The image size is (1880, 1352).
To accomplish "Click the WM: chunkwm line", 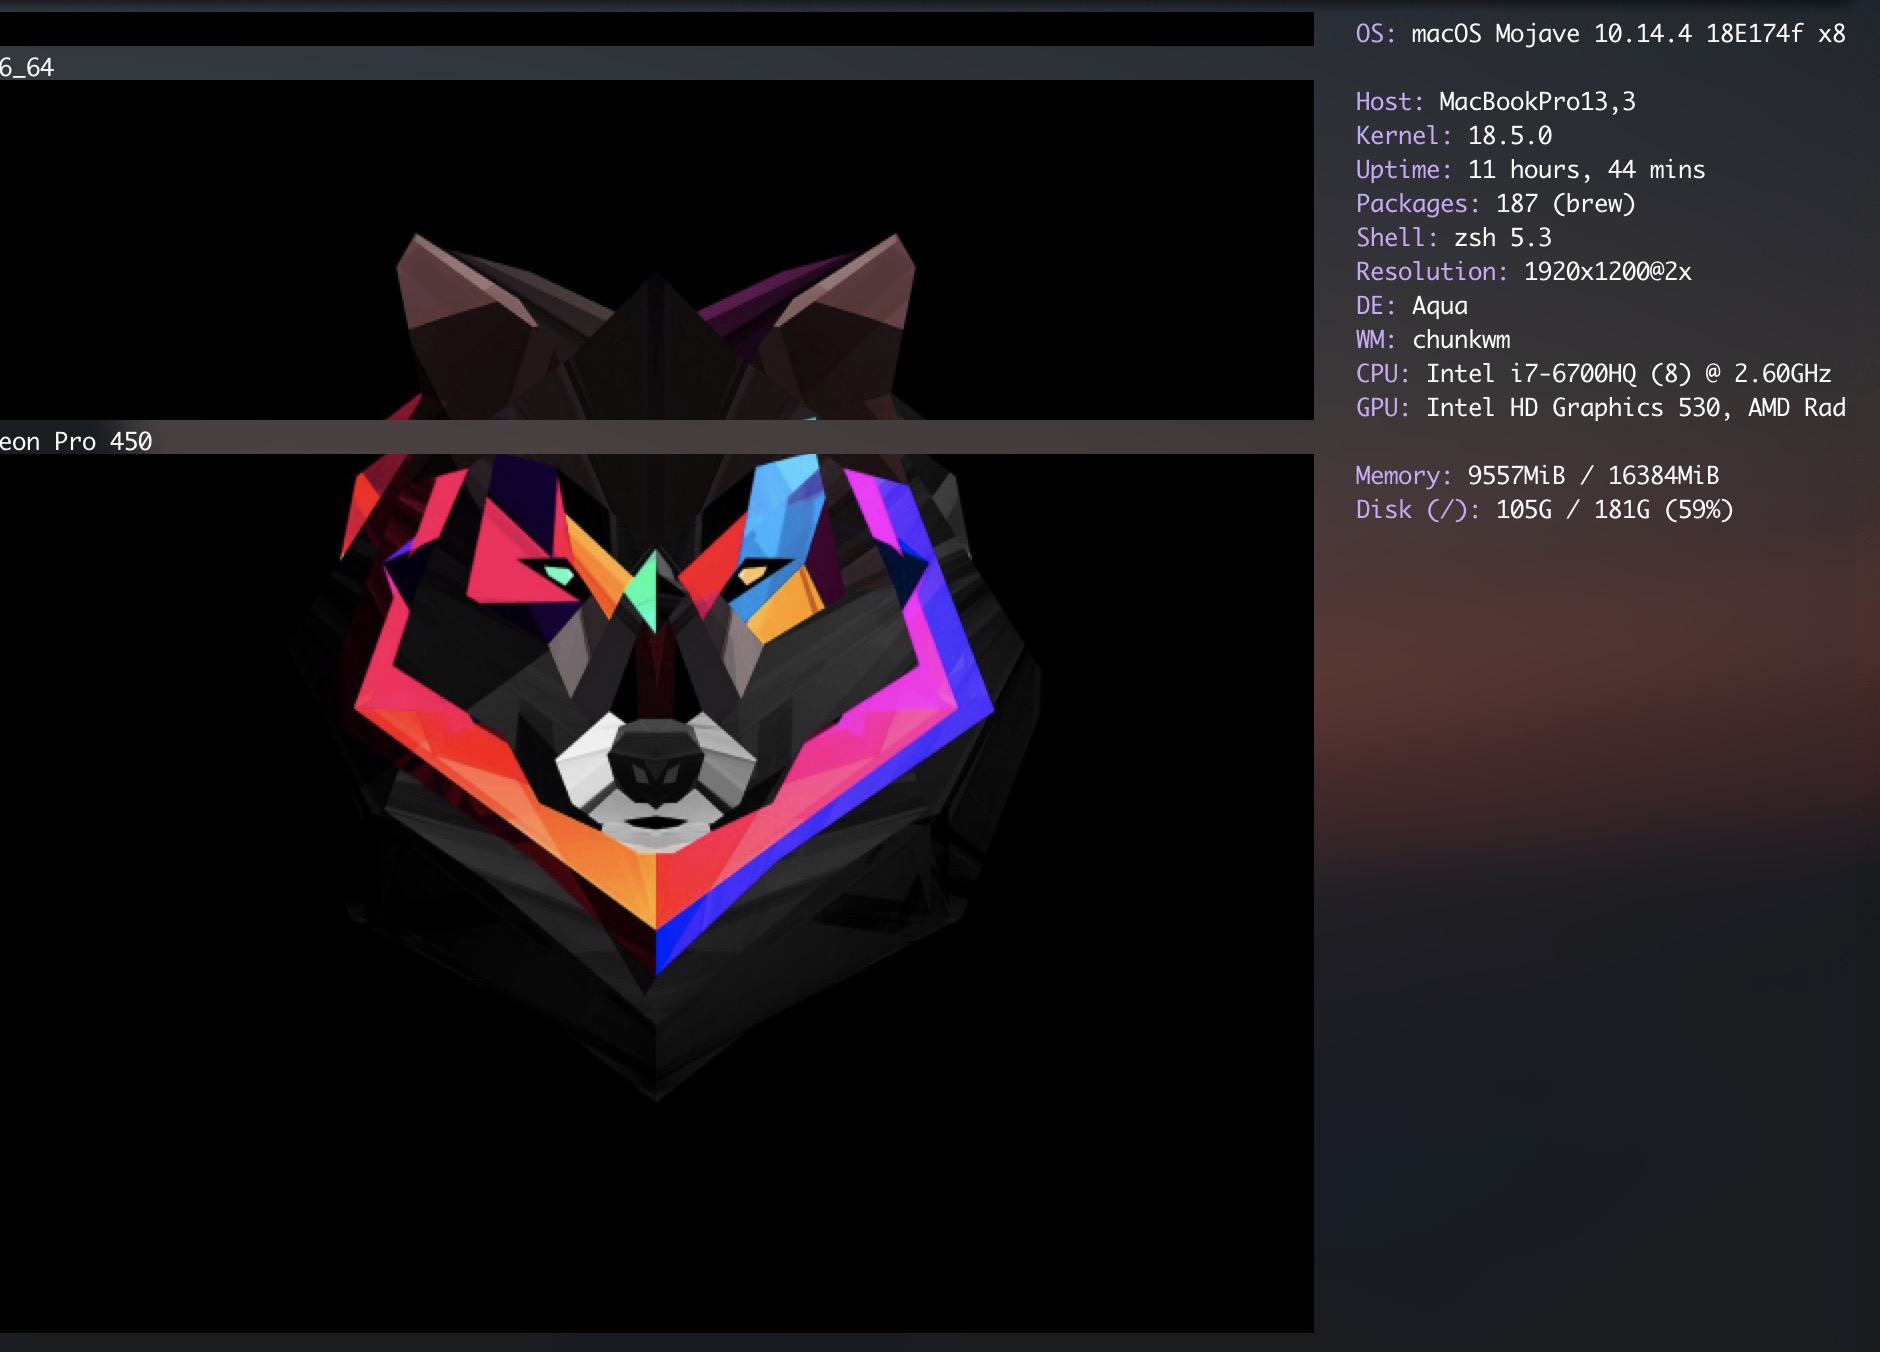I will (x=1432, y=340).
